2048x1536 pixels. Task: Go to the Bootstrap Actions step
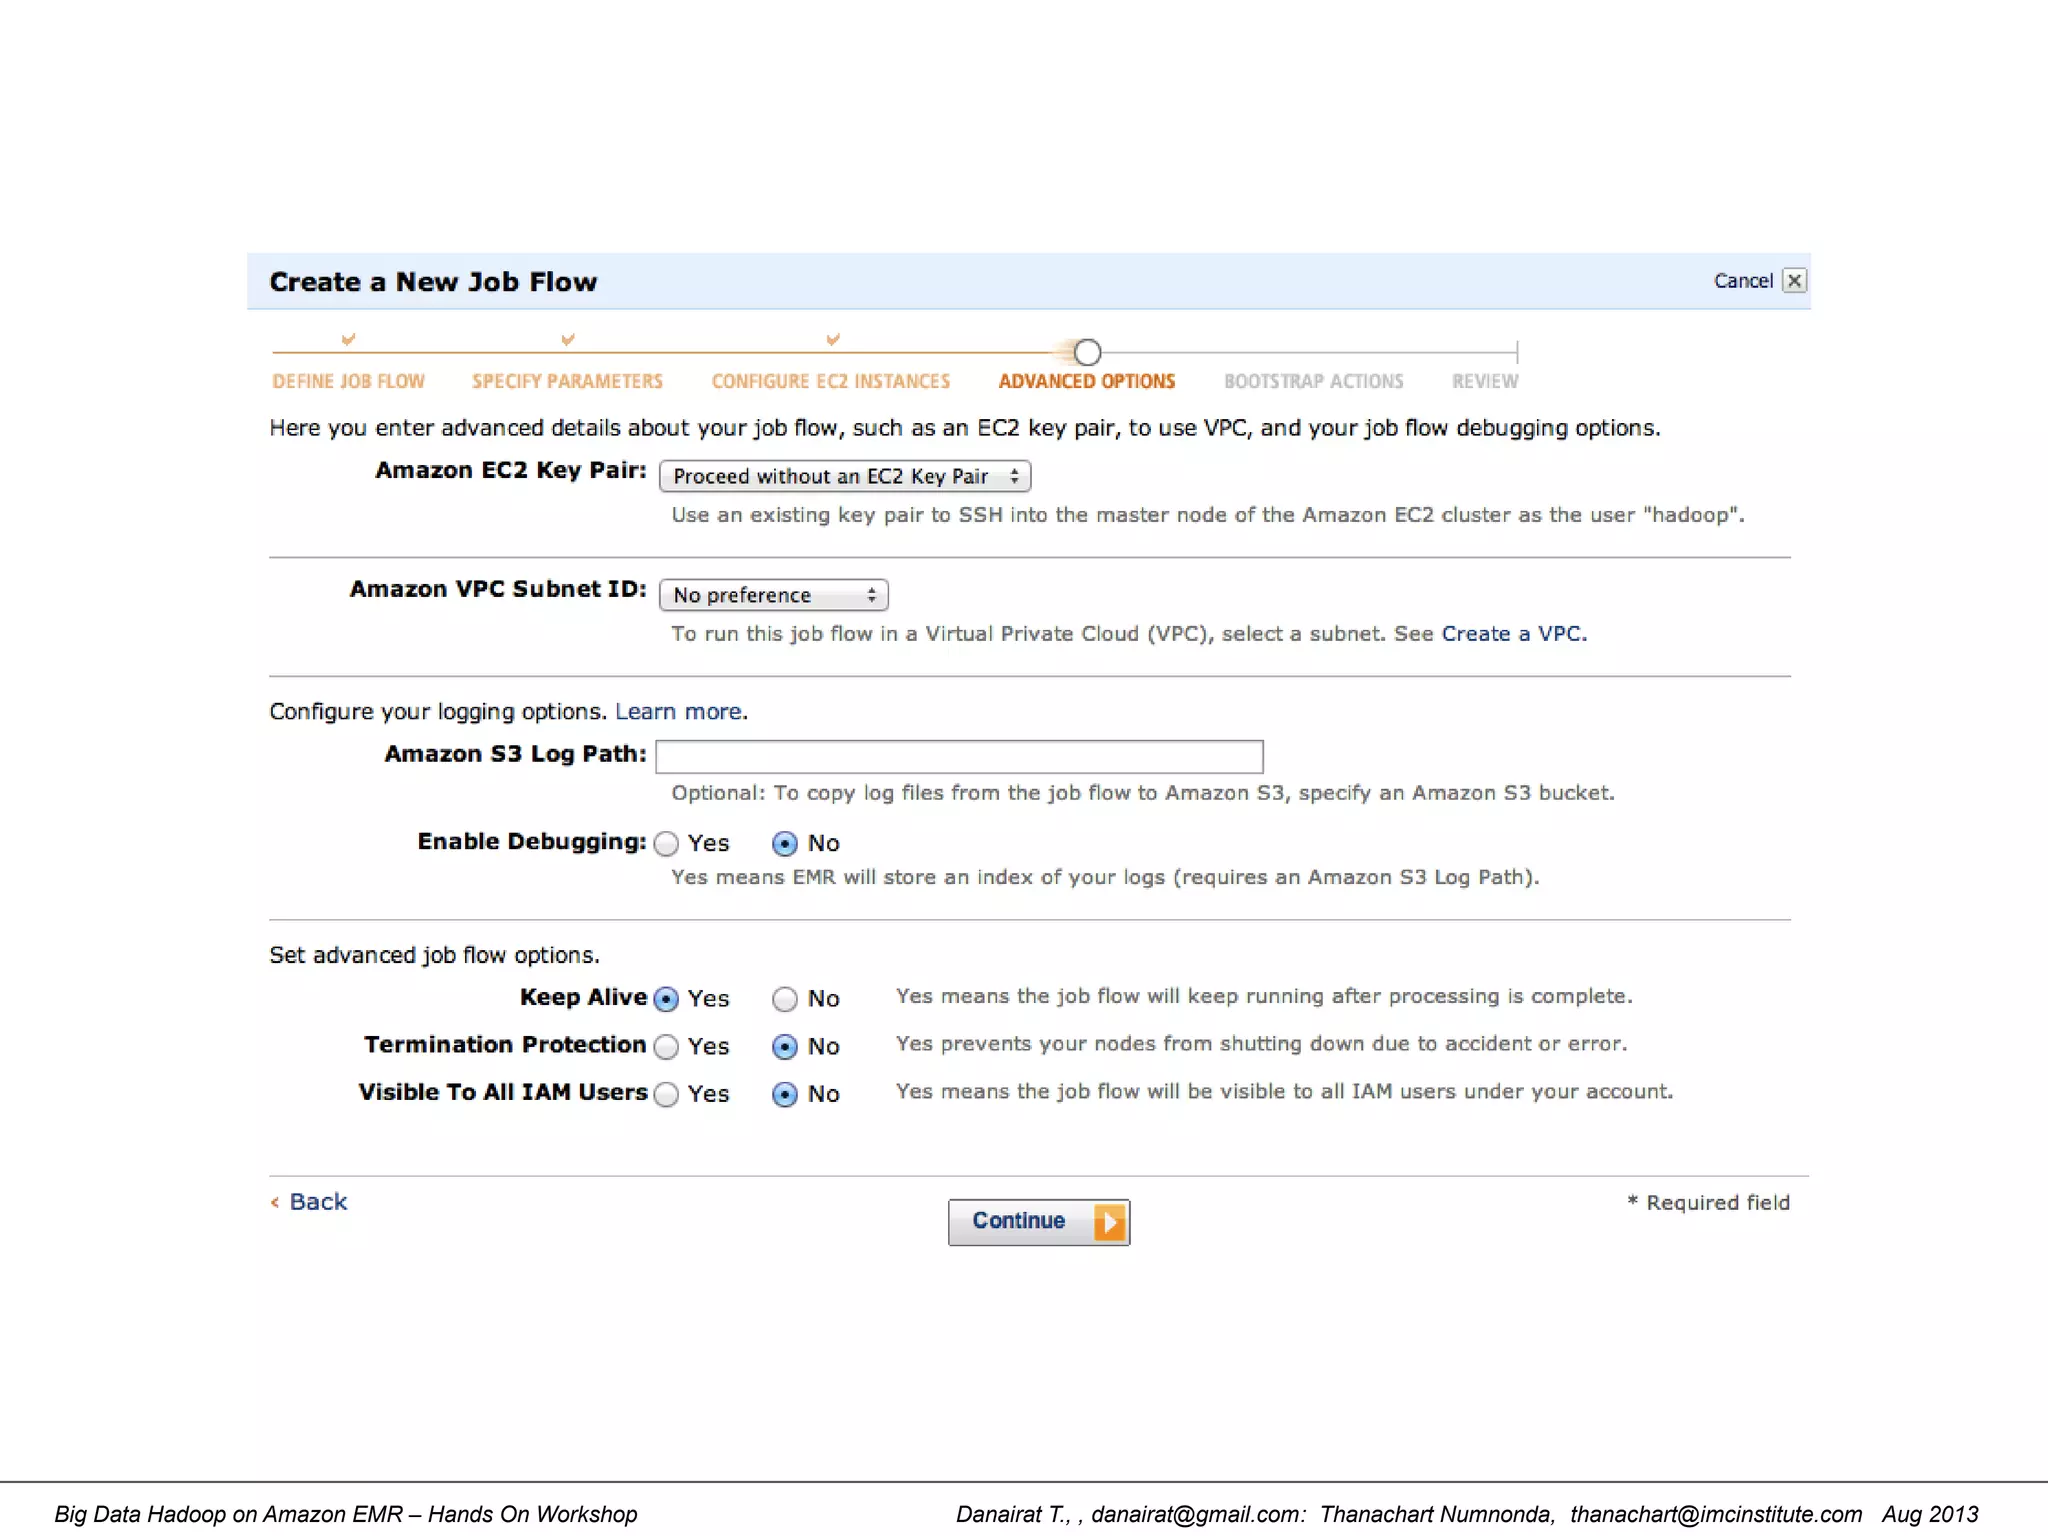point(1313,382)
